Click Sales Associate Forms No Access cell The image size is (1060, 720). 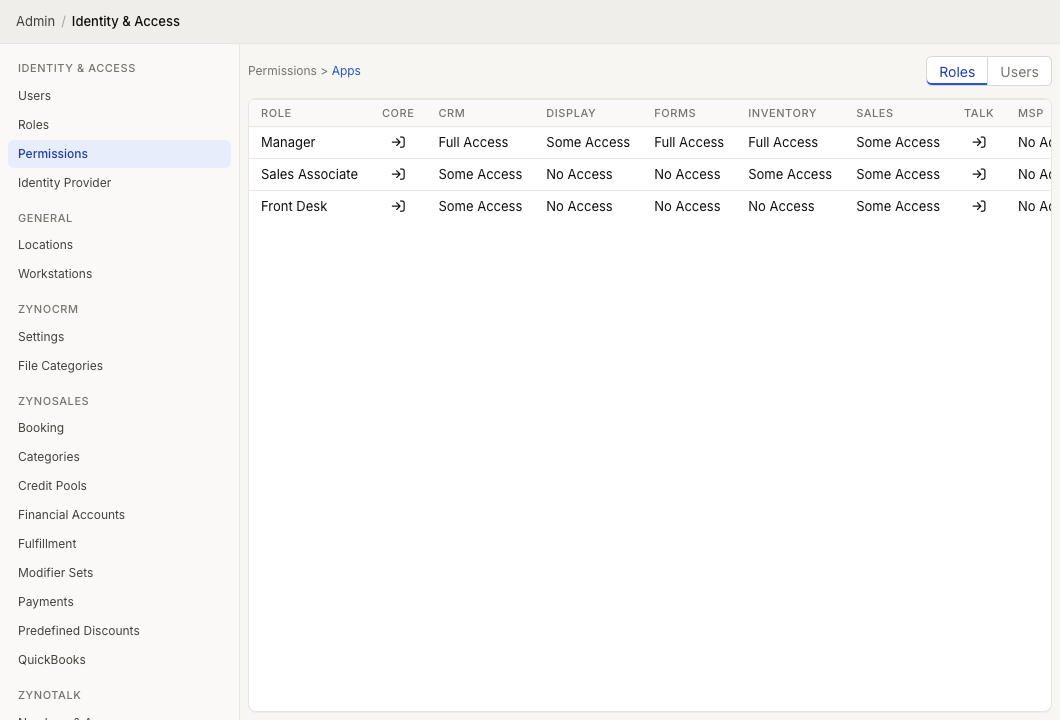click(687, 174)
